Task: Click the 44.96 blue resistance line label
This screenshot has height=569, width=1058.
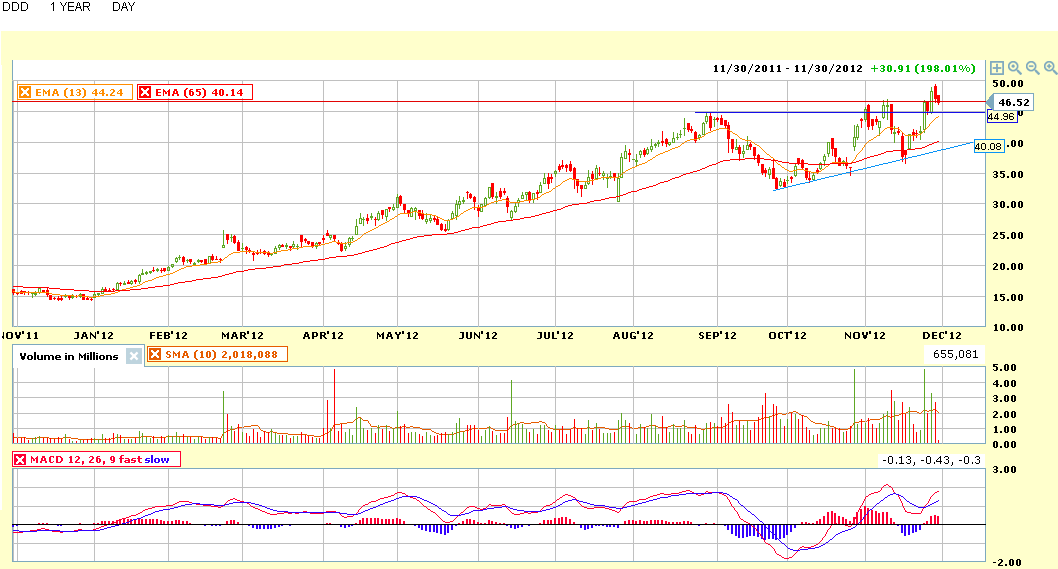Action: (x=1001, y=117)
